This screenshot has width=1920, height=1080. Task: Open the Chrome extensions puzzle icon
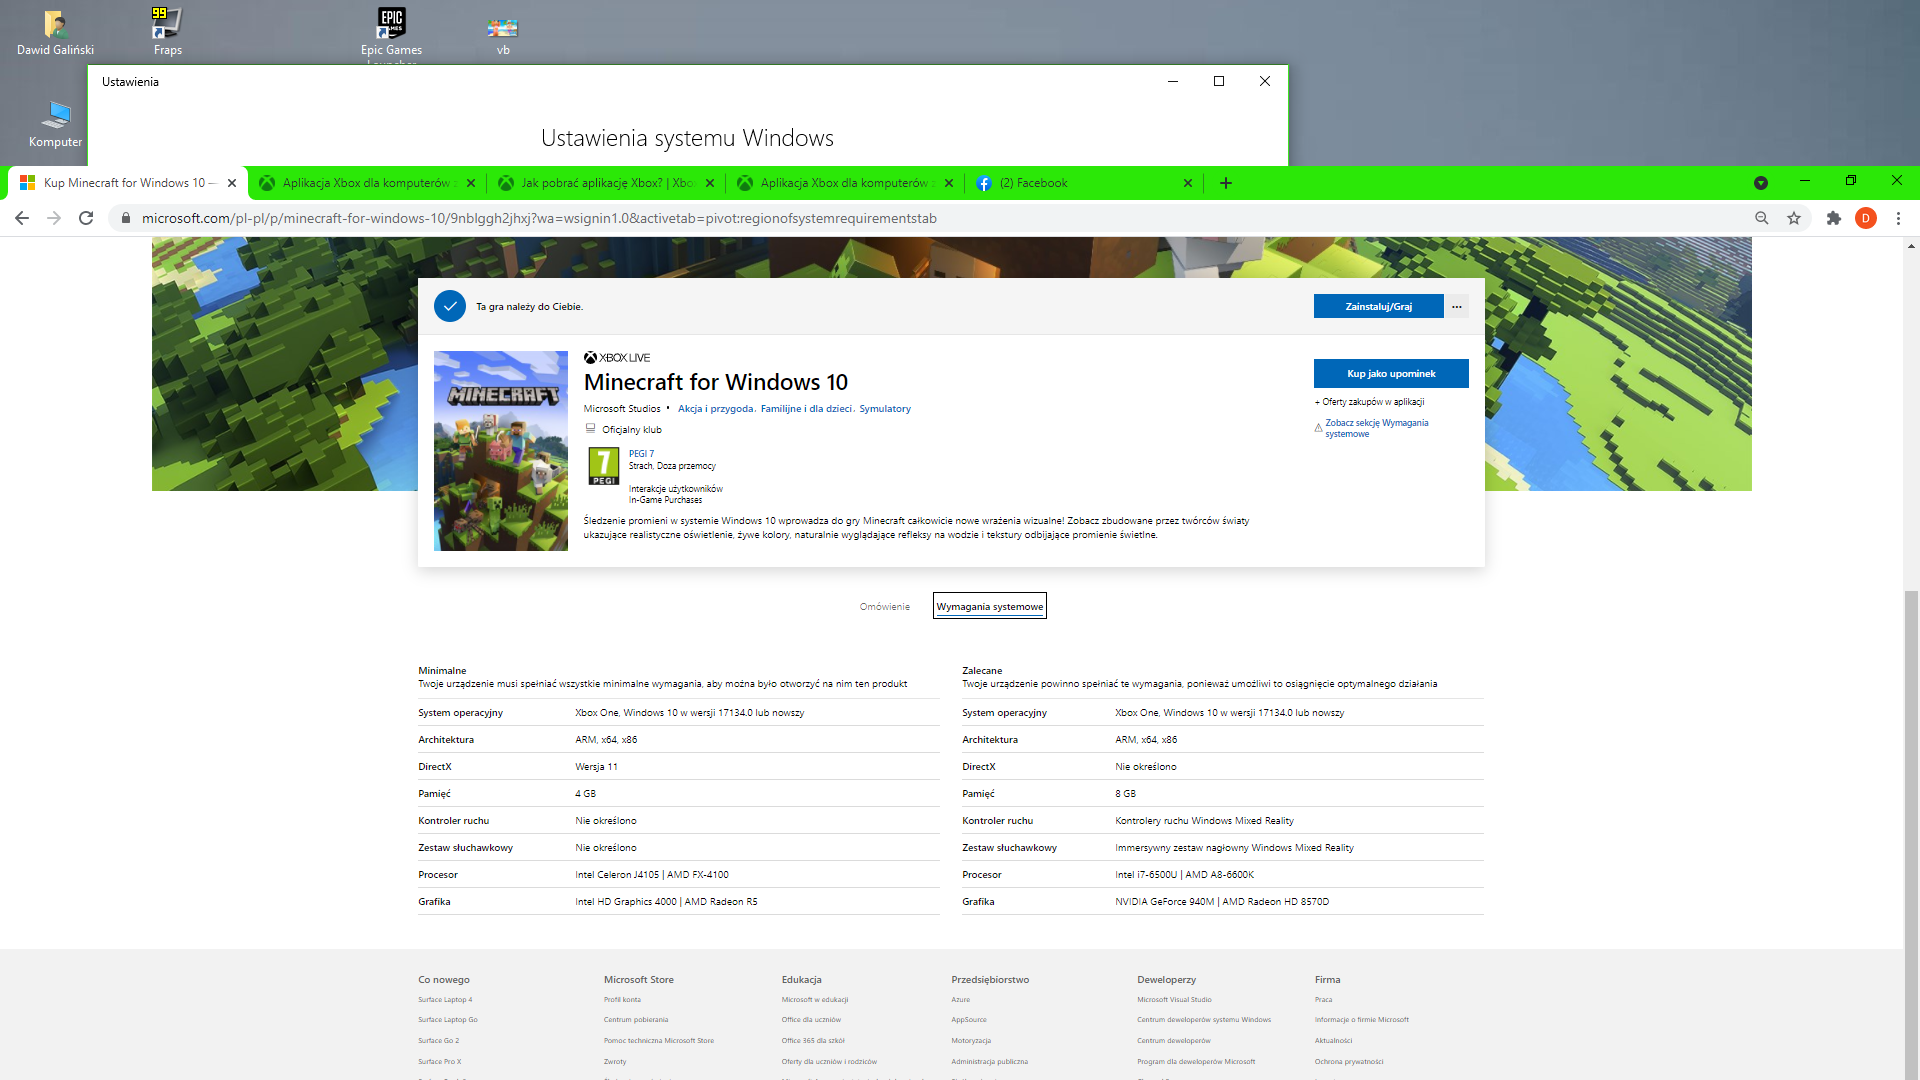coord(1833,218)
